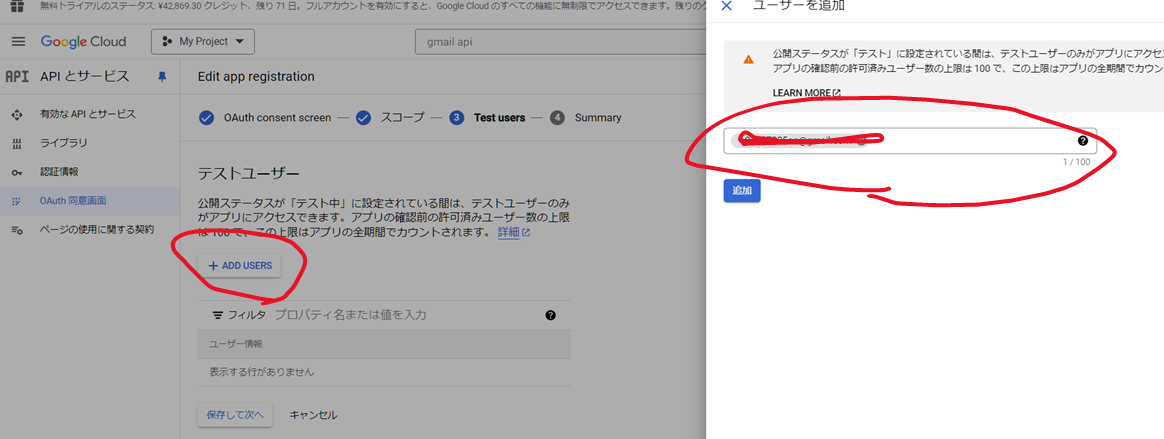Open the hamburger navigation menu
The width and height of the screenshot is (1164, 439).
[x=19, y=42]
